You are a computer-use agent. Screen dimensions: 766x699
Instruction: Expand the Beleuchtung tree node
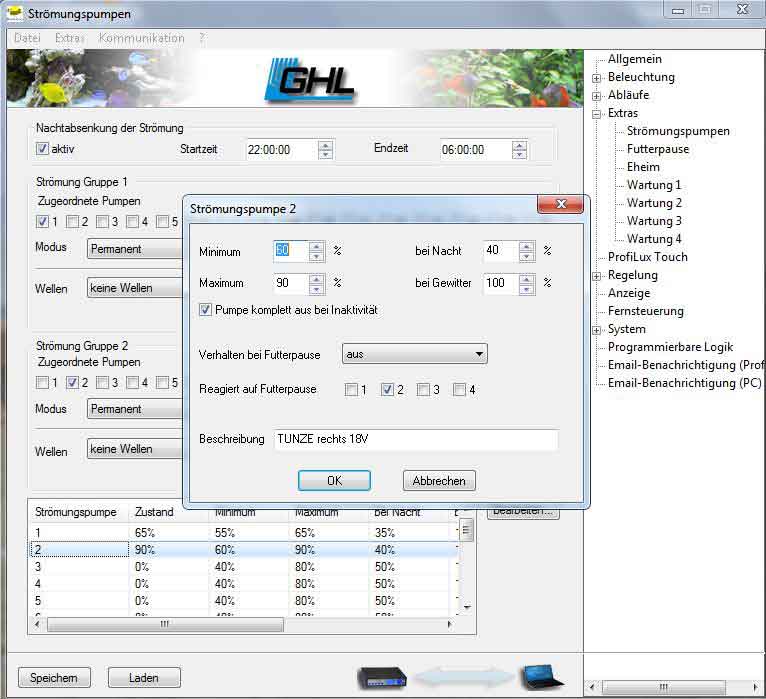pyautogui.click(x=597, y=78)
